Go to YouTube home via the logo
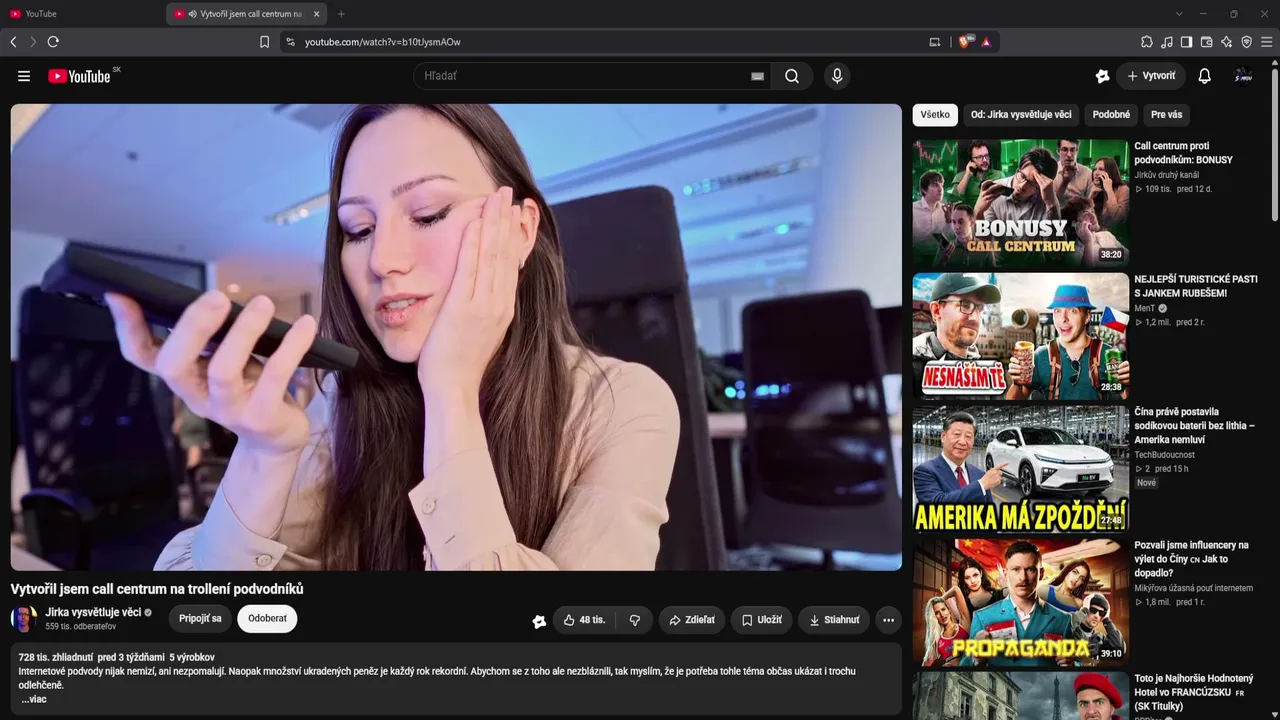This screenshot has height=720, width=1280. 79,76
